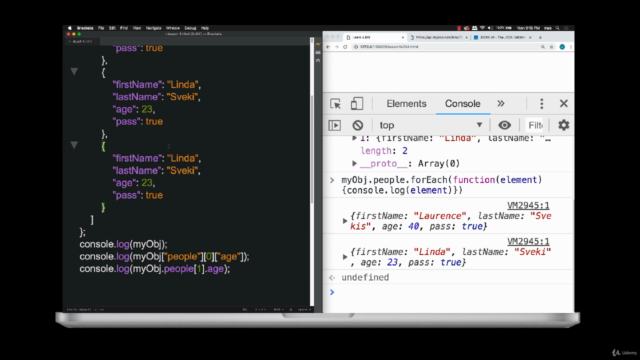Viewport: 640px width, 360px height.
Task: Click the zoom magnifier icon in address bar
Action: point(543,47)
